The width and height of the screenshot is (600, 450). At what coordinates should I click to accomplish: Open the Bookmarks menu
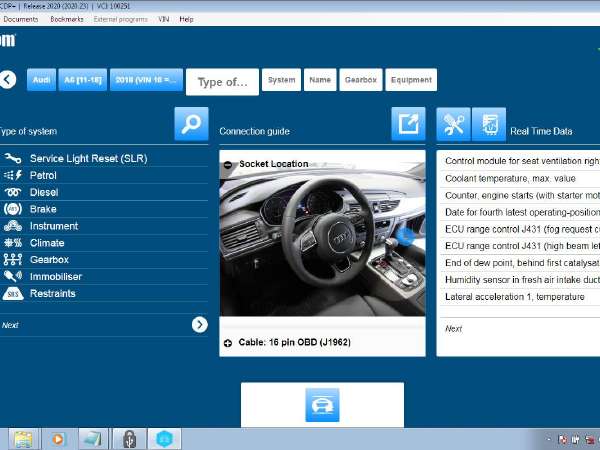coord(67,19)
